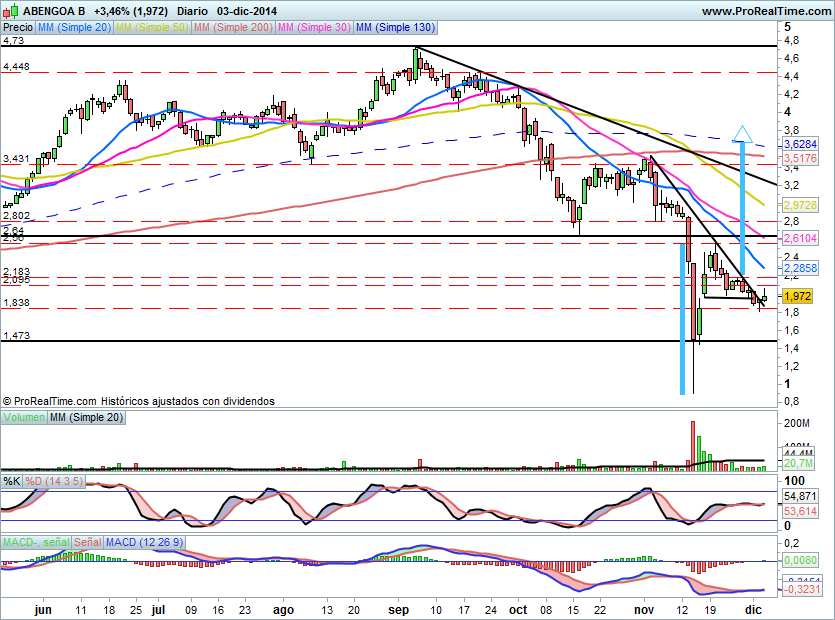Image resolution: width=835 pixels, height=620 pixels.
Task: Open the MM (Simple 30) indicator label
Action: click(312, 28)
